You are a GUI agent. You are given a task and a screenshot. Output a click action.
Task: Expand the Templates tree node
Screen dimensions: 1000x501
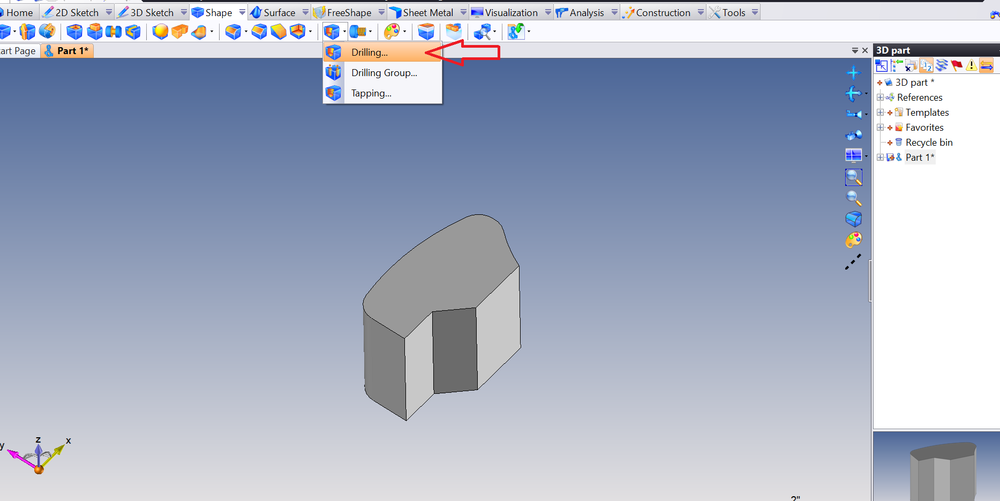(880, 113)
